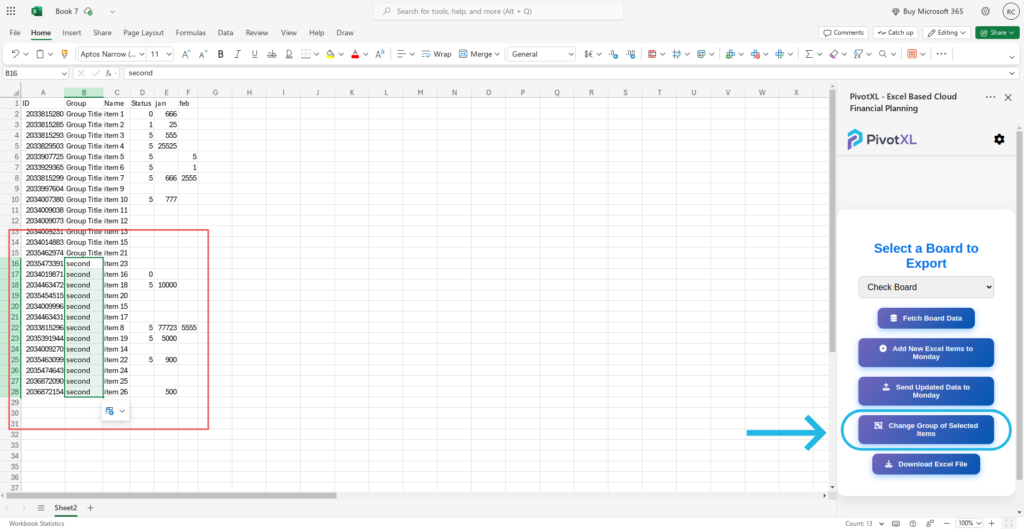
Task: Open settings gear in title bar
Action: pos(985,11)
